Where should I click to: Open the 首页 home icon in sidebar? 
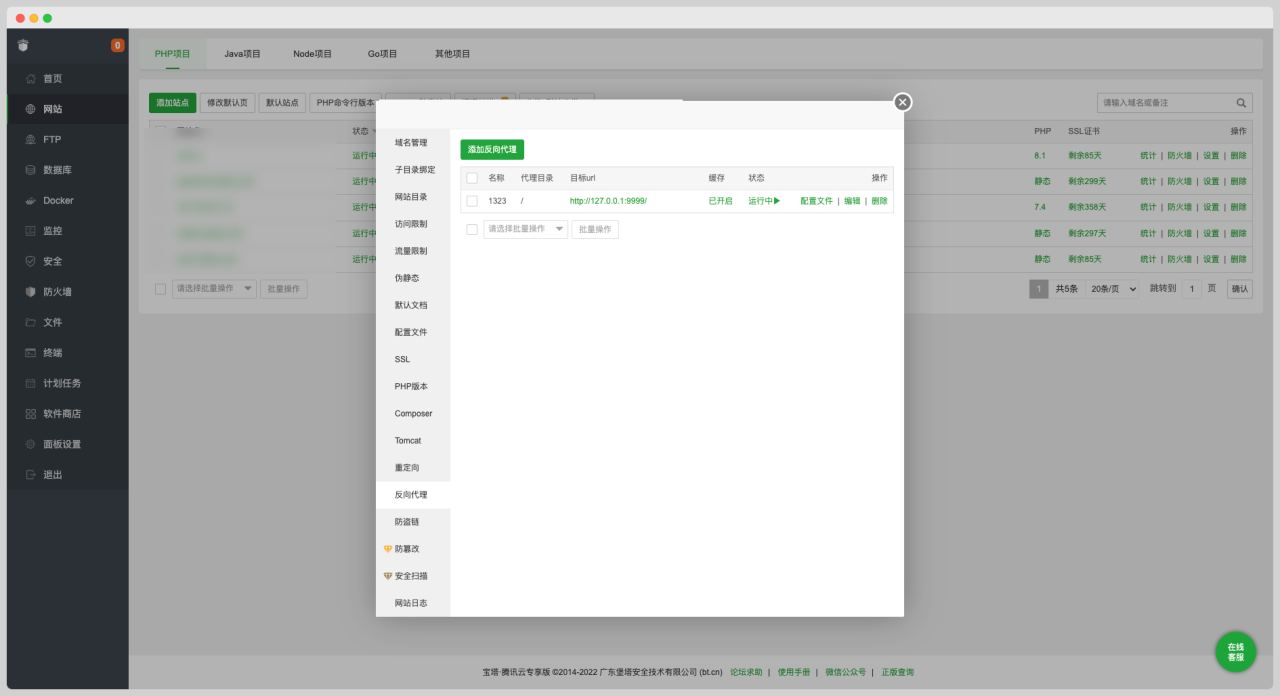coord(31,79)
